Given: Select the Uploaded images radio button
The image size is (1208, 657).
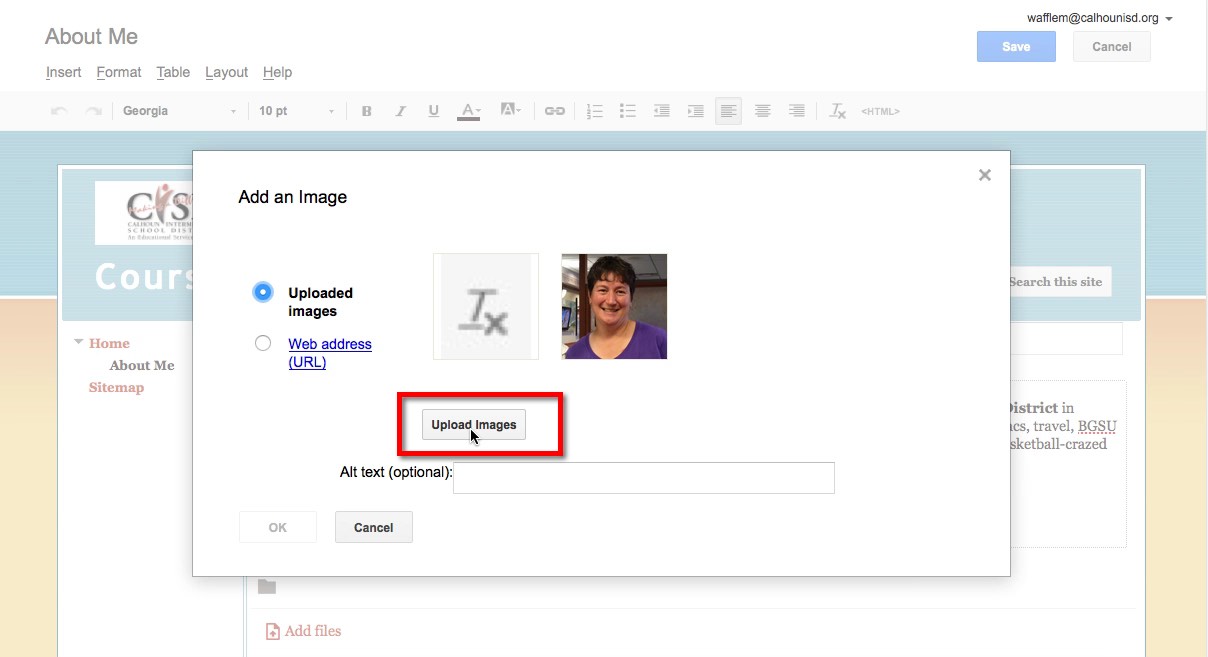Looking at the screenshot, I should click(x=262, y=291).
